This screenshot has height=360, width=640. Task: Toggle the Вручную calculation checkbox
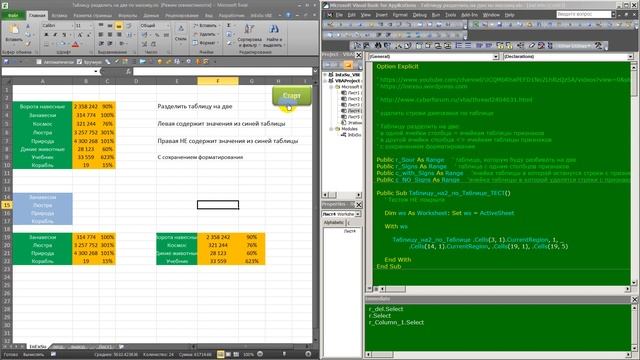coord(80,62)
